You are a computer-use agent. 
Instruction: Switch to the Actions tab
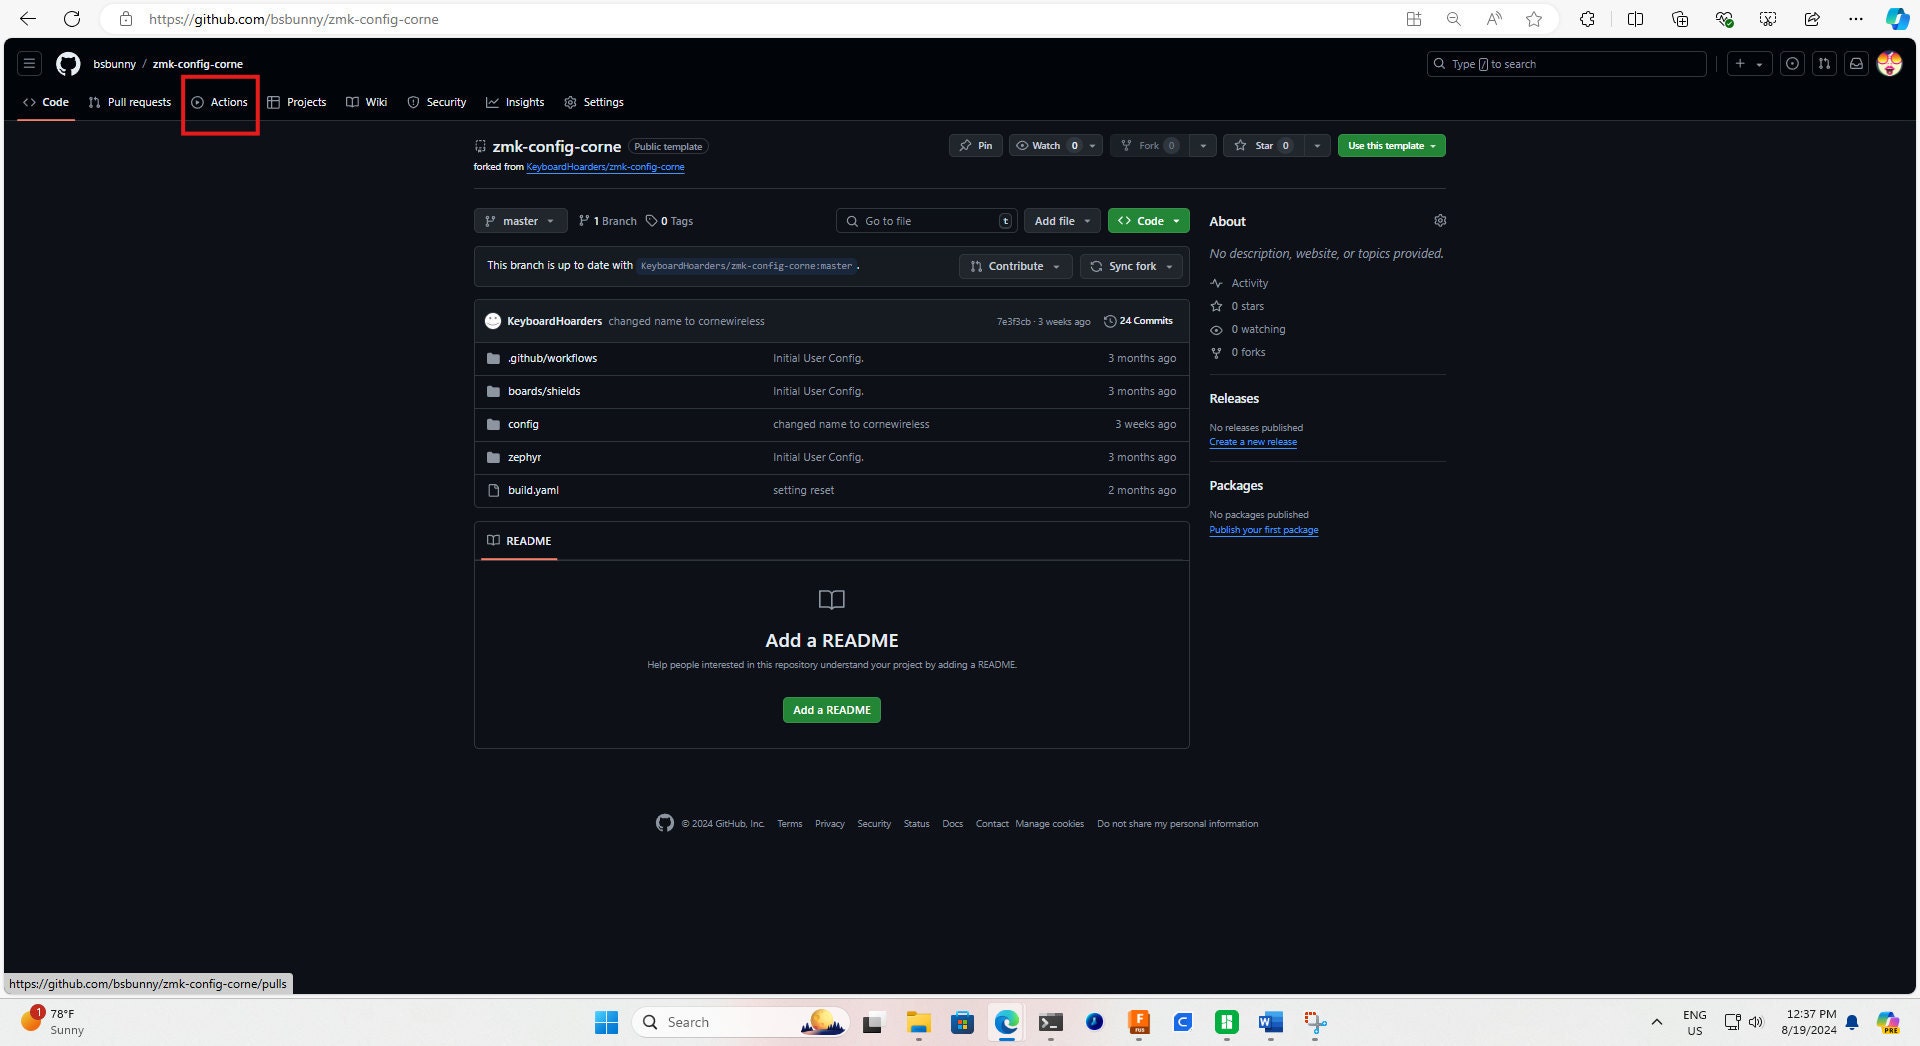[220, 102]
